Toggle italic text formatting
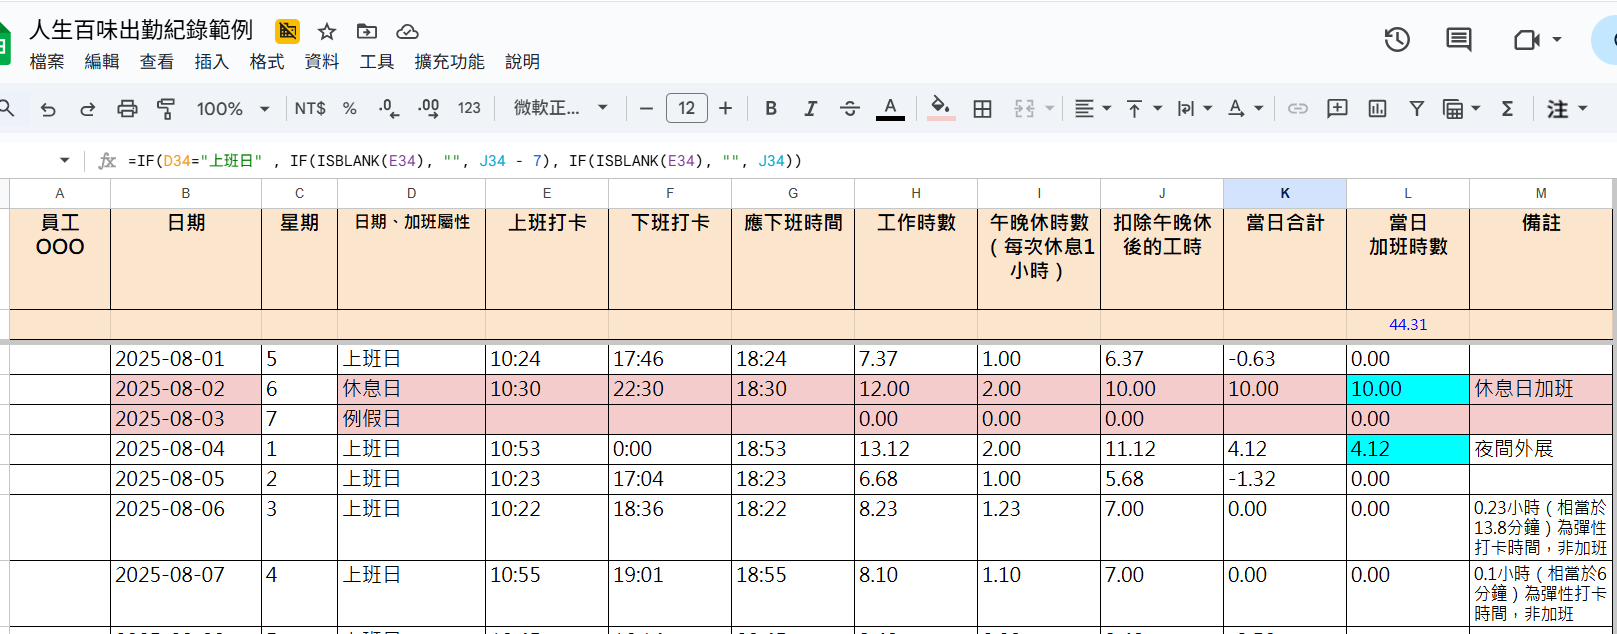 [x=810, y=109]
